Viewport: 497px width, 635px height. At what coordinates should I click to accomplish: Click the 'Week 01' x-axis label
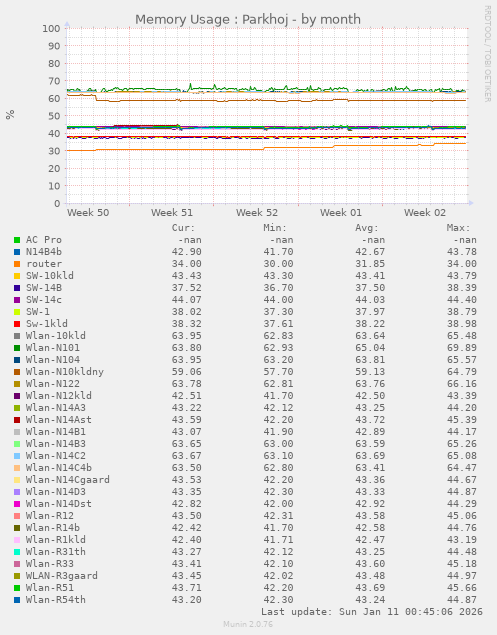[x=341, y=213]
